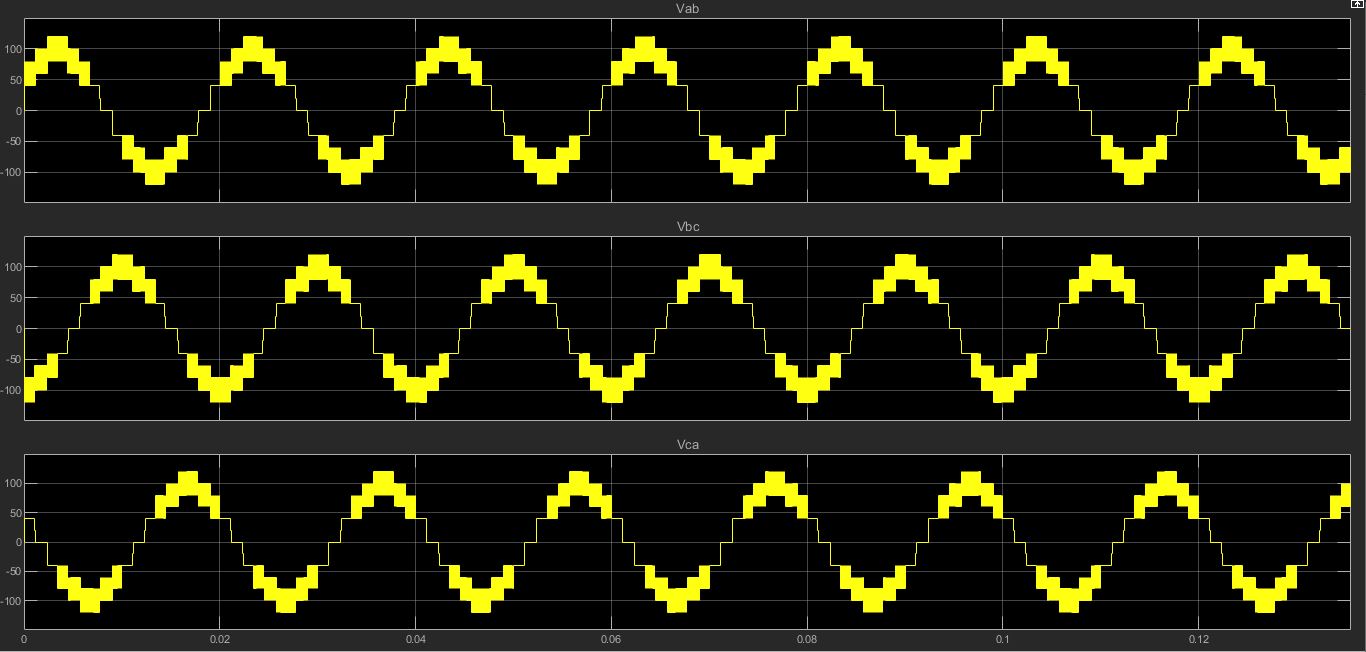Click the 0.06 time axis tick label
The image size is (1366, 652).
(x=611, y=638)
